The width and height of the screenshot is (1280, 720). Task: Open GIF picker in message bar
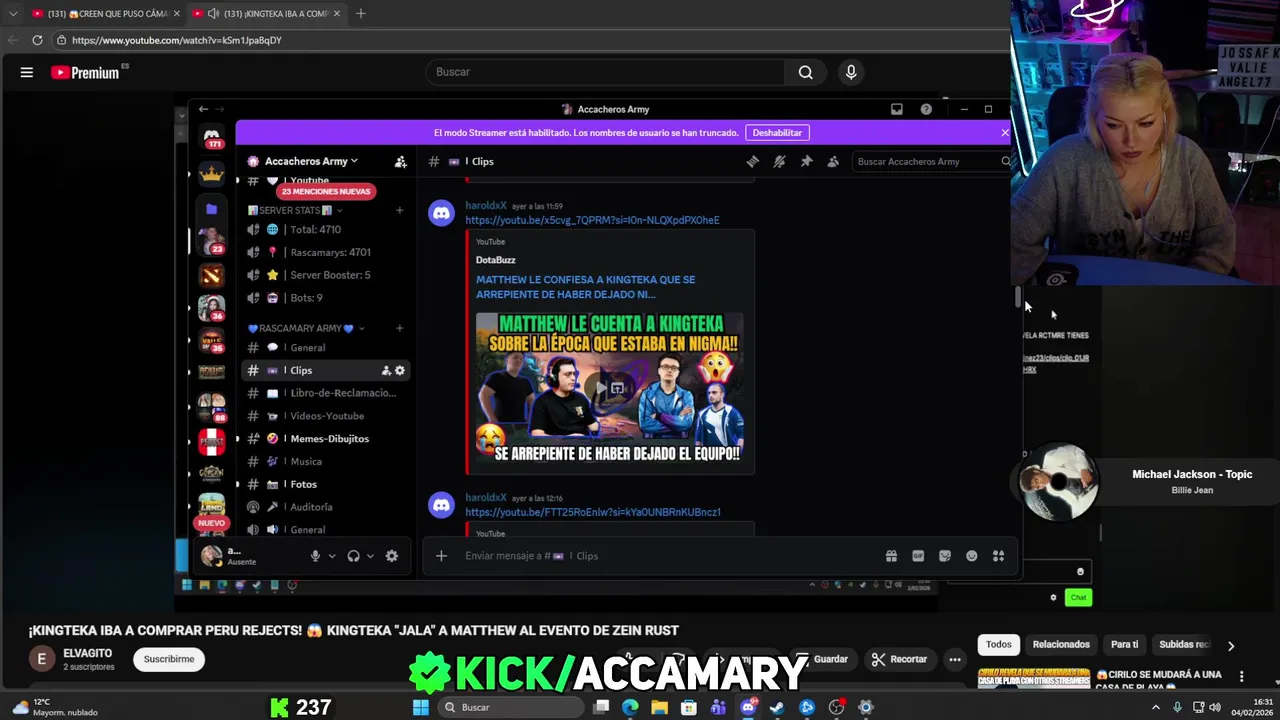click(x=918, y=556)
